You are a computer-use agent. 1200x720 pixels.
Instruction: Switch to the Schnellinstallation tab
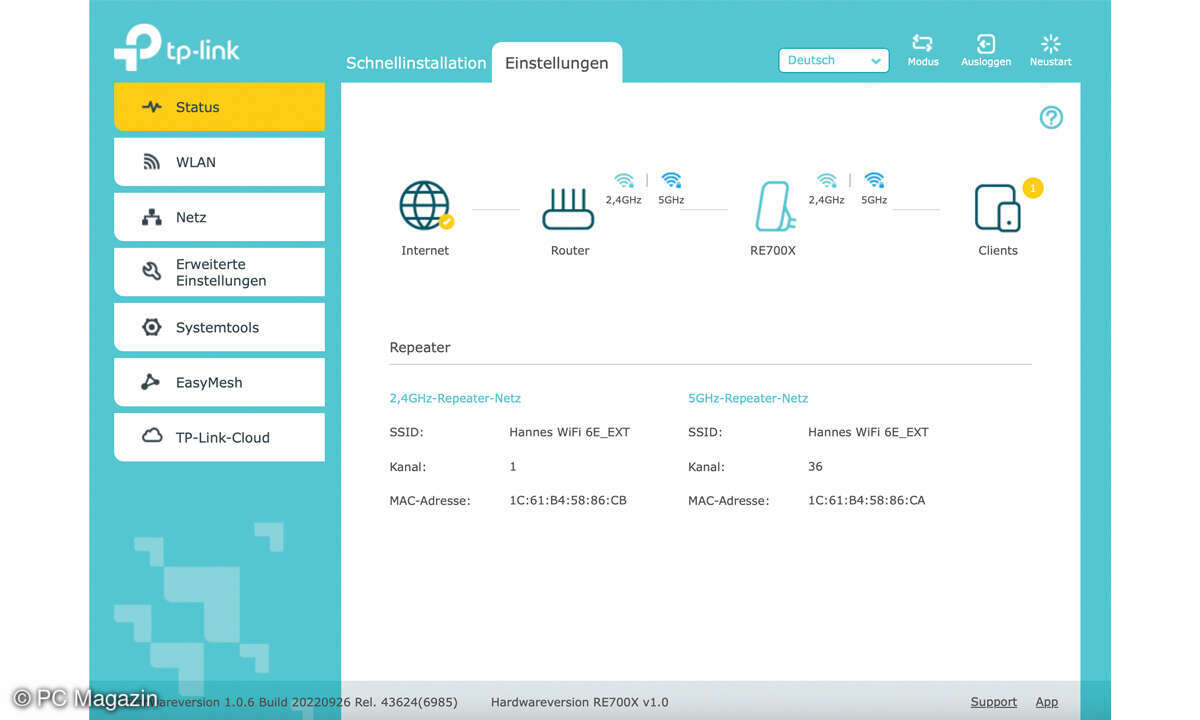coord(416,63)
